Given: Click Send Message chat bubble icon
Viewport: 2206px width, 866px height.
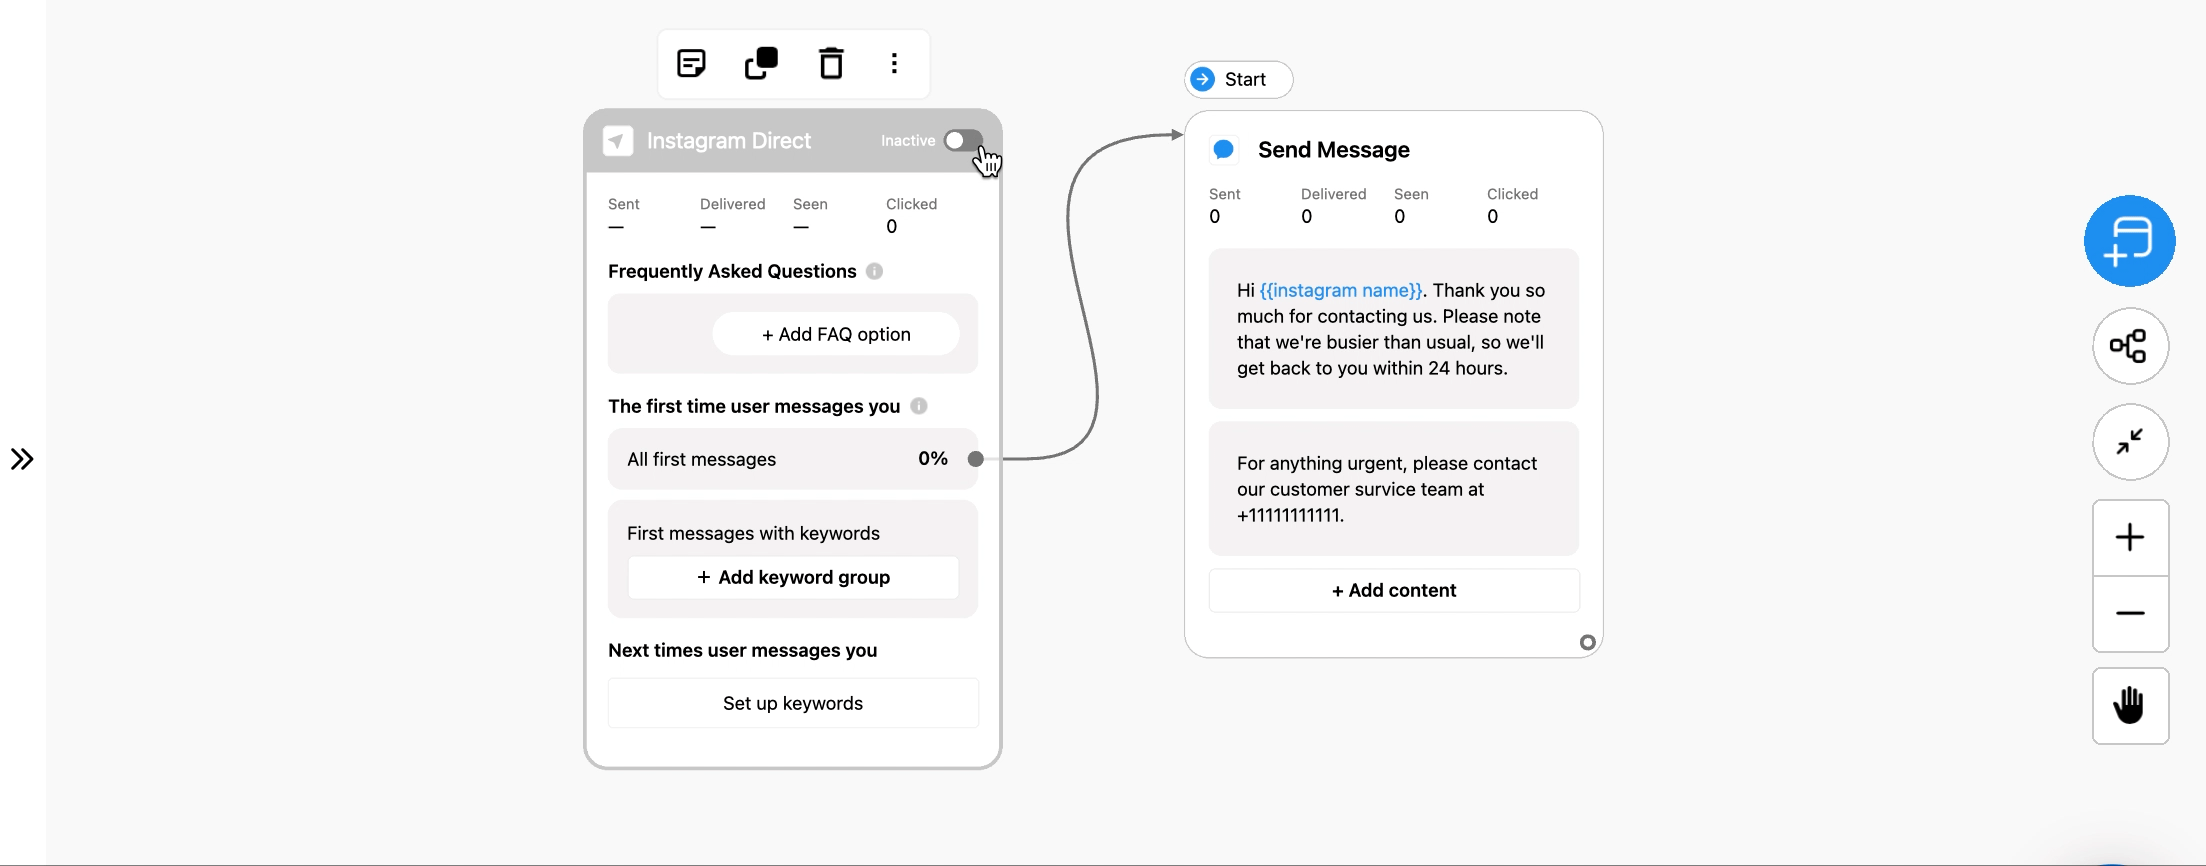Looking at the screenshot, I should [1224, 150].
